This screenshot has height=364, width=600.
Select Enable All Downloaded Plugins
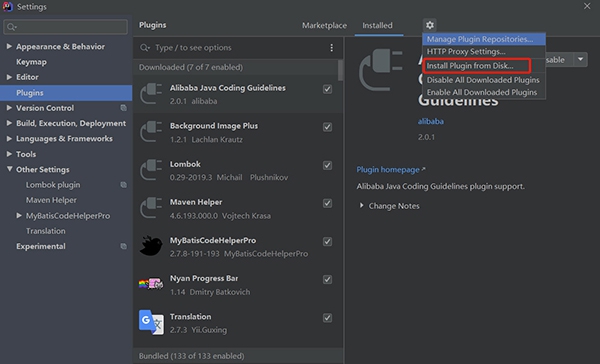point(484,92)
